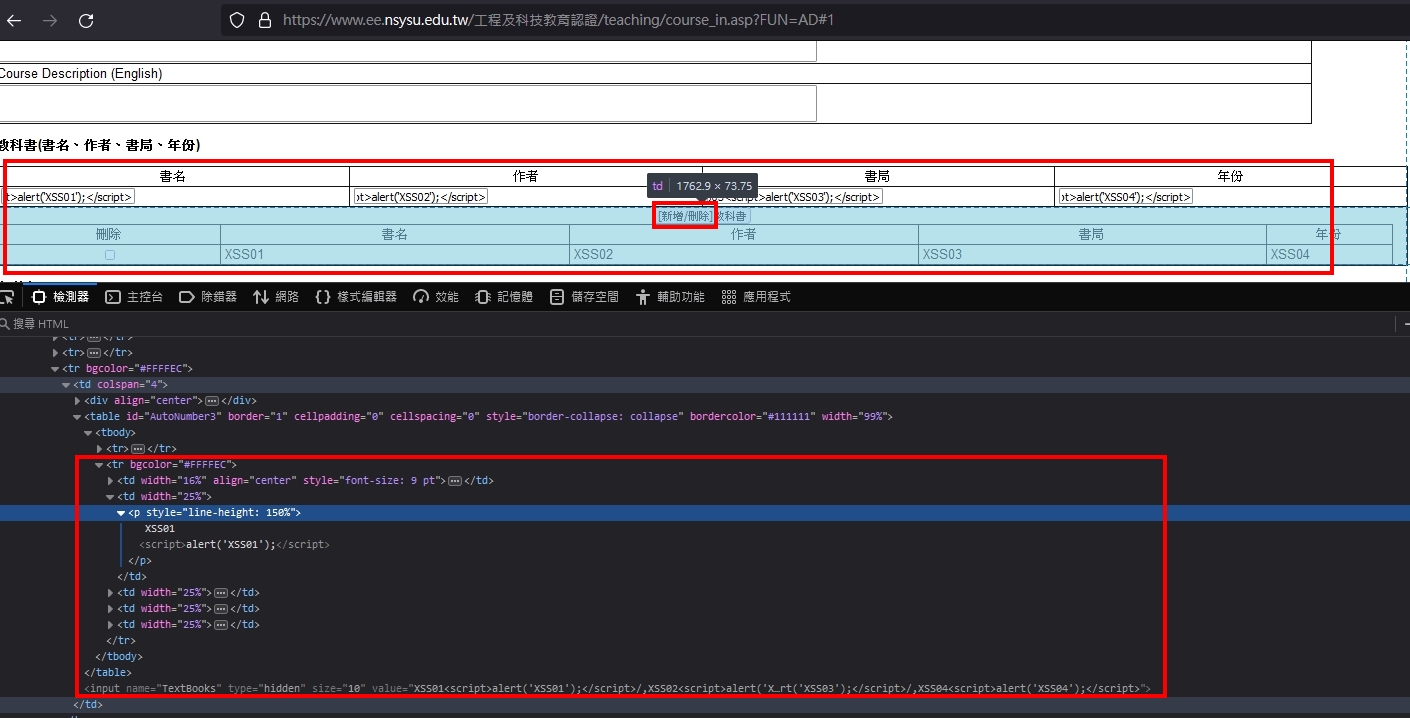Collapse the tbody node

click(x=89, y=432)
